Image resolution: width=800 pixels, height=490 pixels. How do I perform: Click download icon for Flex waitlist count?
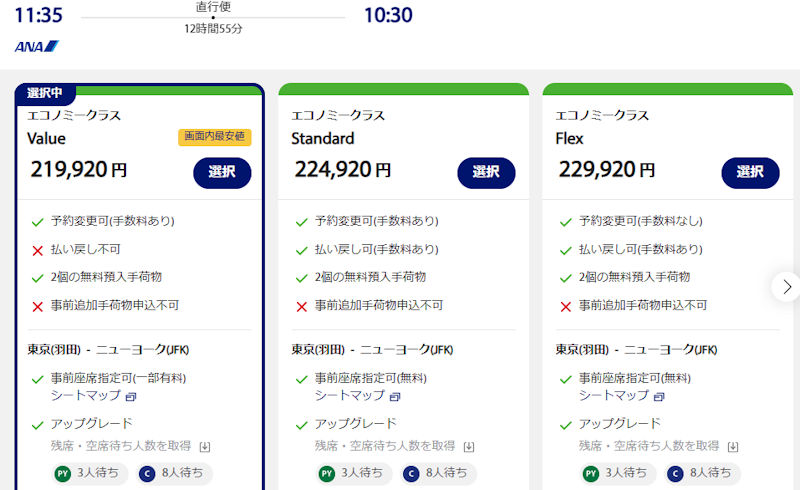pyautogui.click(x=733, y=446)
